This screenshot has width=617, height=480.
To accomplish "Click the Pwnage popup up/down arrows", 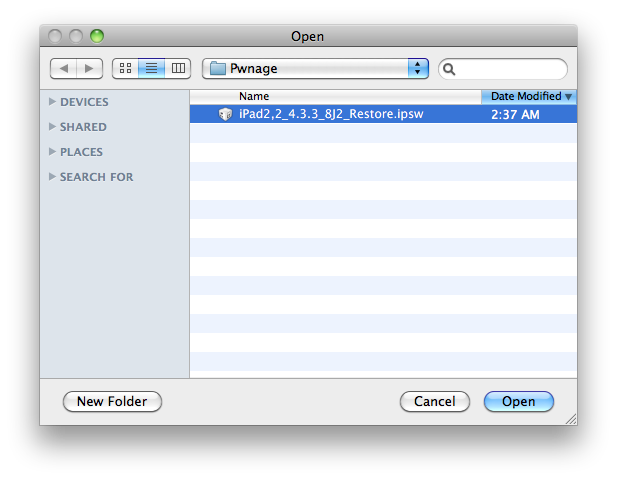I will [x=418, y=68].
